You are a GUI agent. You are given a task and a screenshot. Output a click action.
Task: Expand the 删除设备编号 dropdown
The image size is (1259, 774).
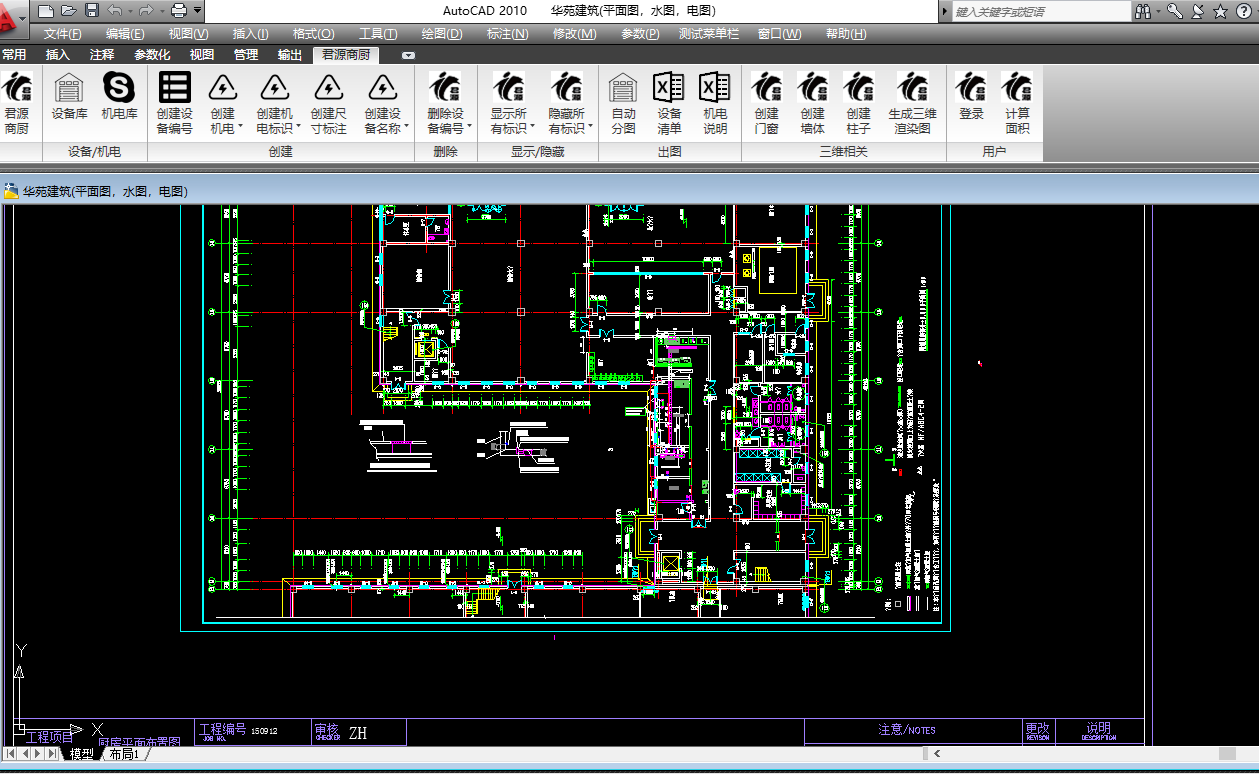pos(470,128)
